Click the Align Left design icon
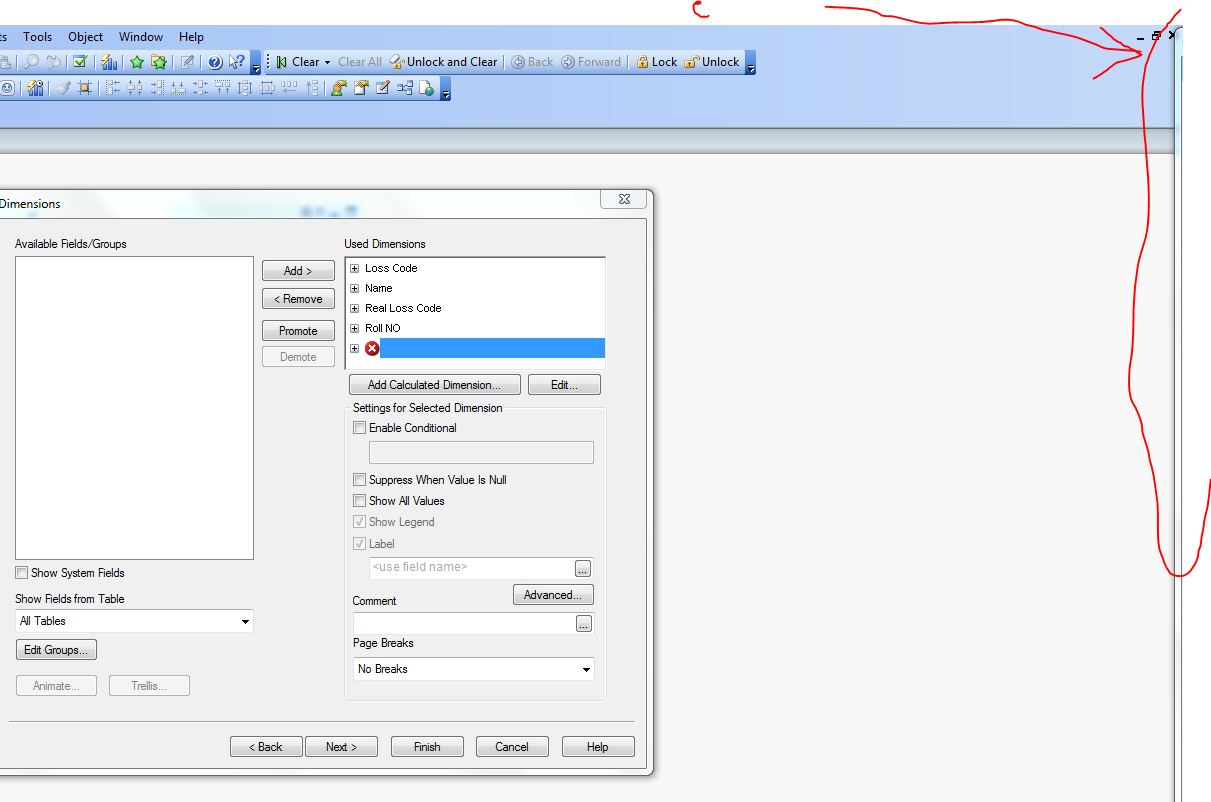1211x802 pixels. (x=113, y=88)
